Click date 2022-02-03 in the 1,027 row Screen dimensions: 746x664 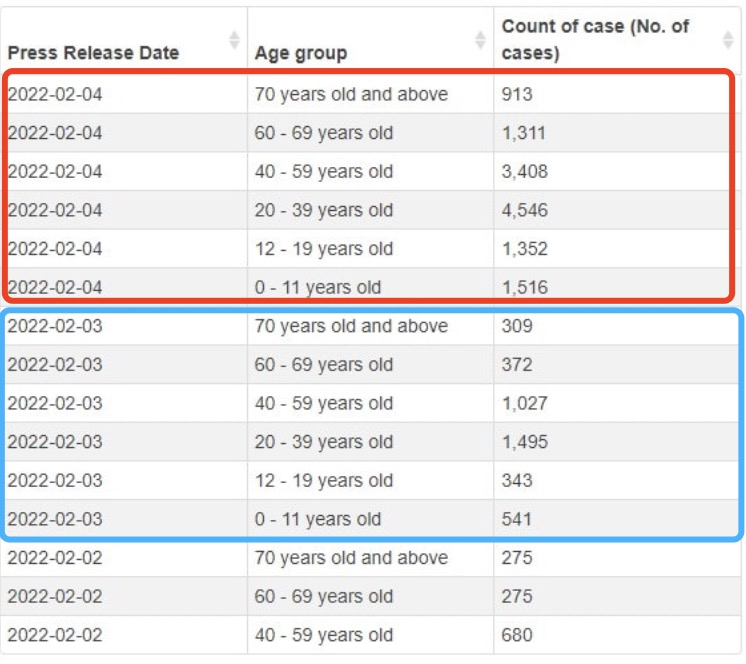(x=55, y=403)
